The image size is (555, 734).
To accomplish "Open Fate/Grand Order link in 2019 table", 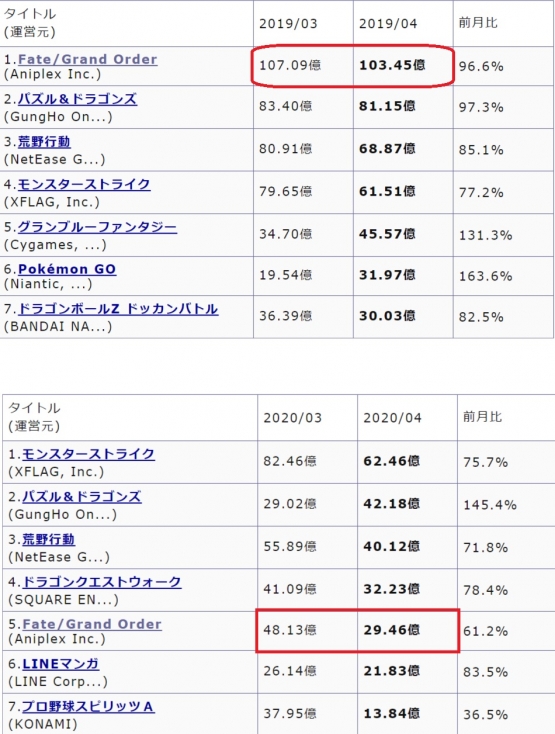I will point(88,59).
